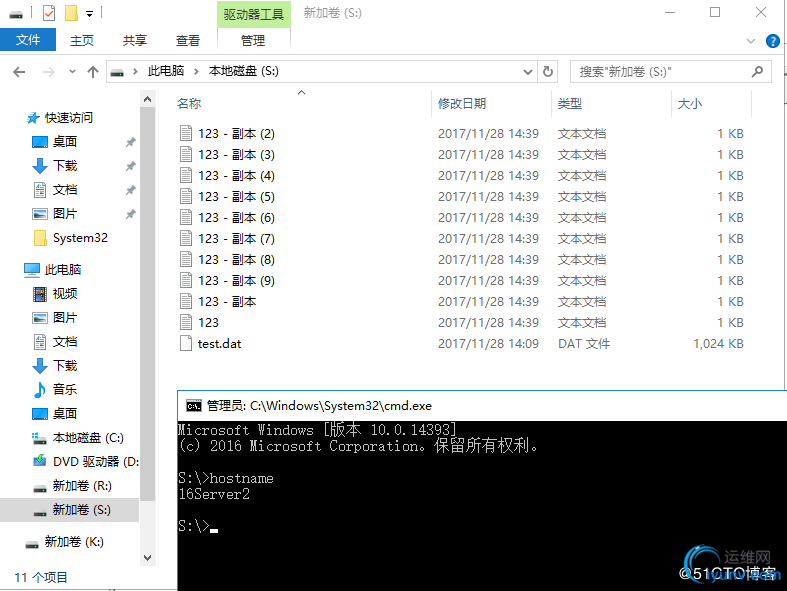Go back with the left arrow
Viewport: 787px width, 591px height.
click(20, 72)
